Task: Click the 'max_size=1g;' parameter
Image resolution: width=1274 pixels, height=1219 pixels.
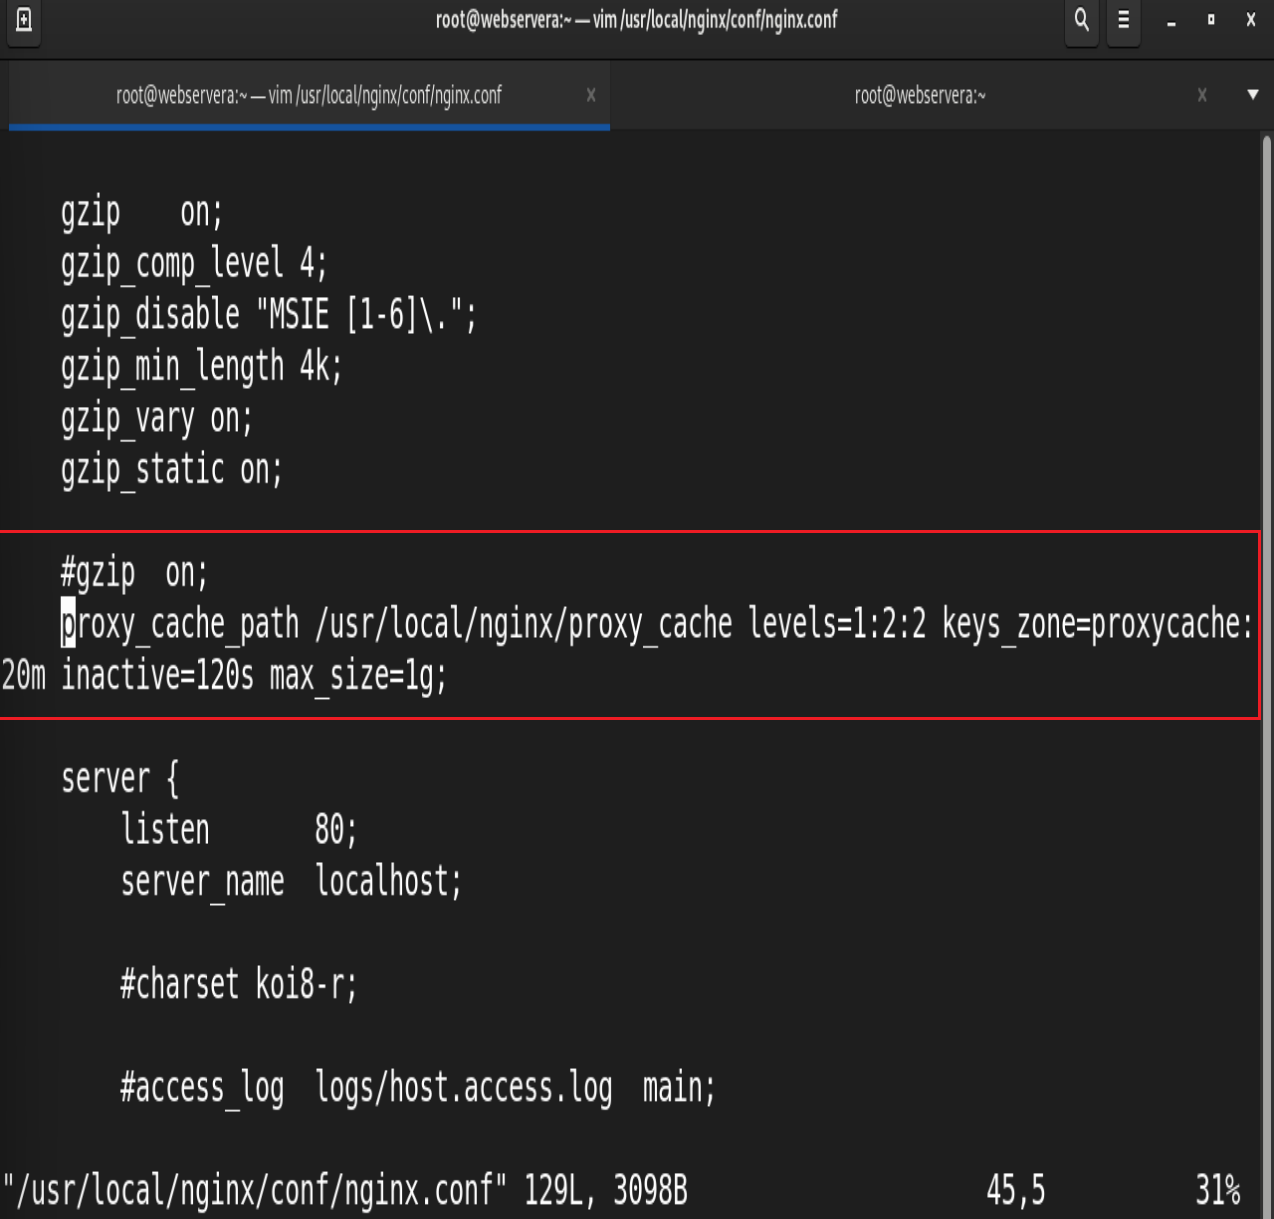Action: tap(358, 676)
